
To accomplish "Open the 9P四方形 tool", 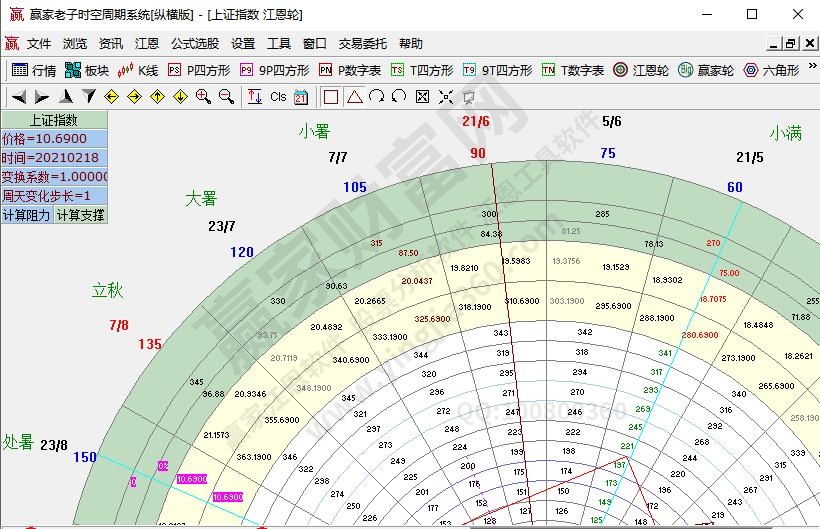I will pyautogui.click(x=275, y=70).
